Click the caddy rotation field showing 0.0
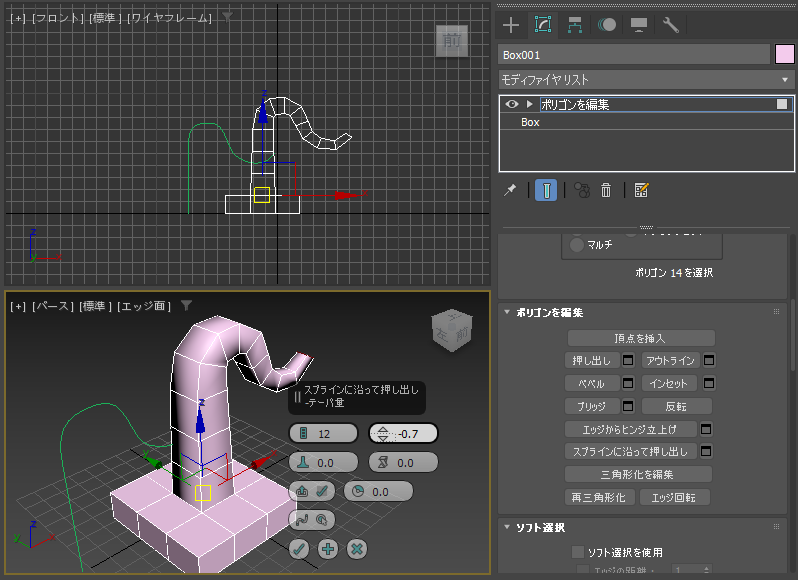The width and height of the screenshot is (798, 580). 379,491
